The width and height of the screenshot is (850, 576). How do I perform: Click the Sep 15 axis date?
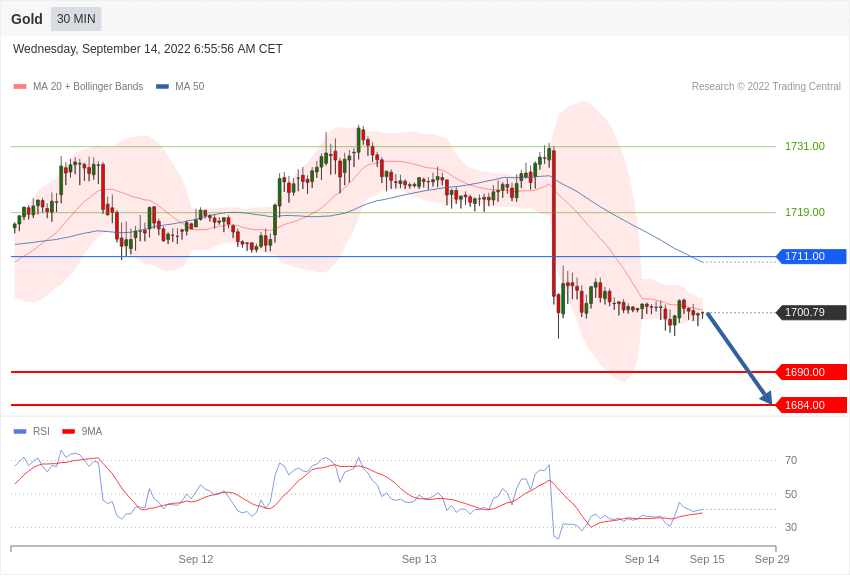(x=707, y=559)
